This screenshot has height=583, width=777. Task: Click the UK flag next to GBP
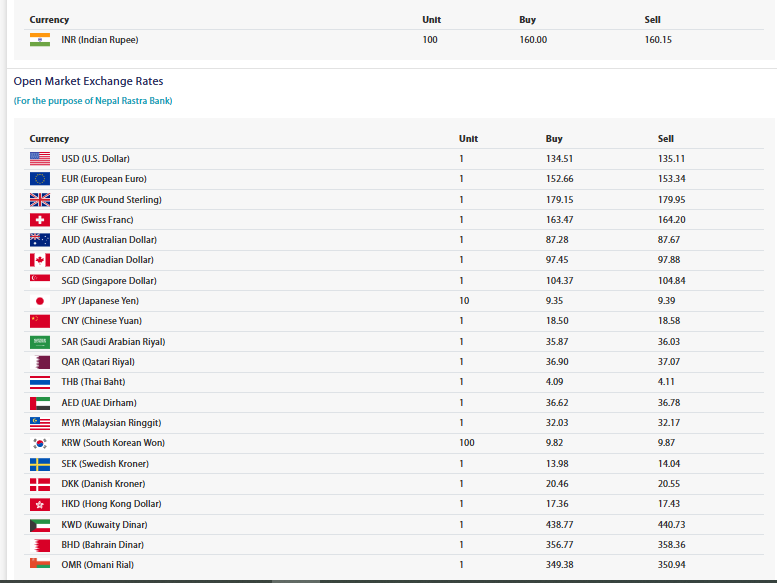pyautogui.click(x=40, y=200)
